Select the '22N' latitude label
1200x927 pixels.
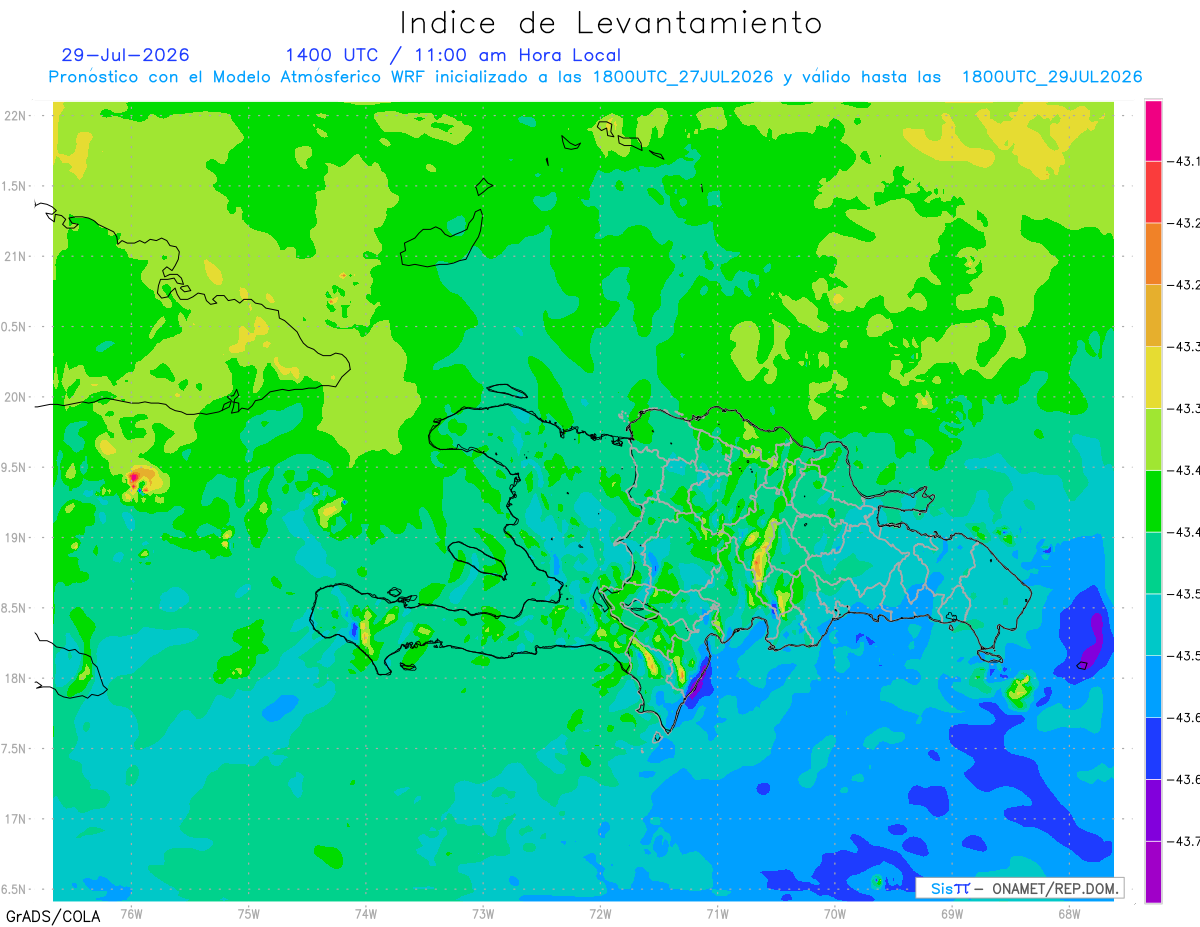click(16, 116)
